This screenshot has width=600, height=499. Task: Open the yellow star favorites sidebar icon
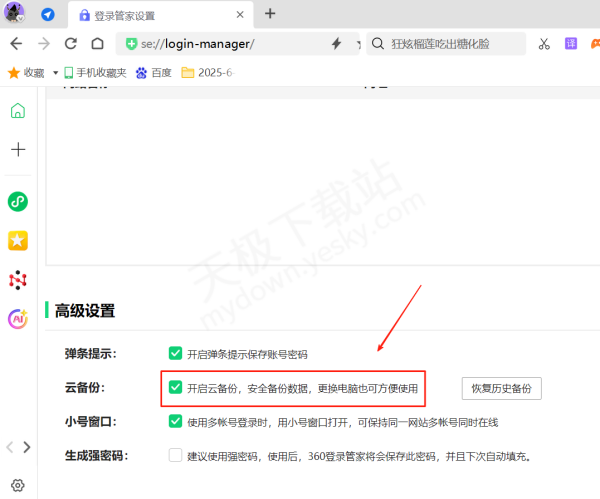(x=17, y=241)
